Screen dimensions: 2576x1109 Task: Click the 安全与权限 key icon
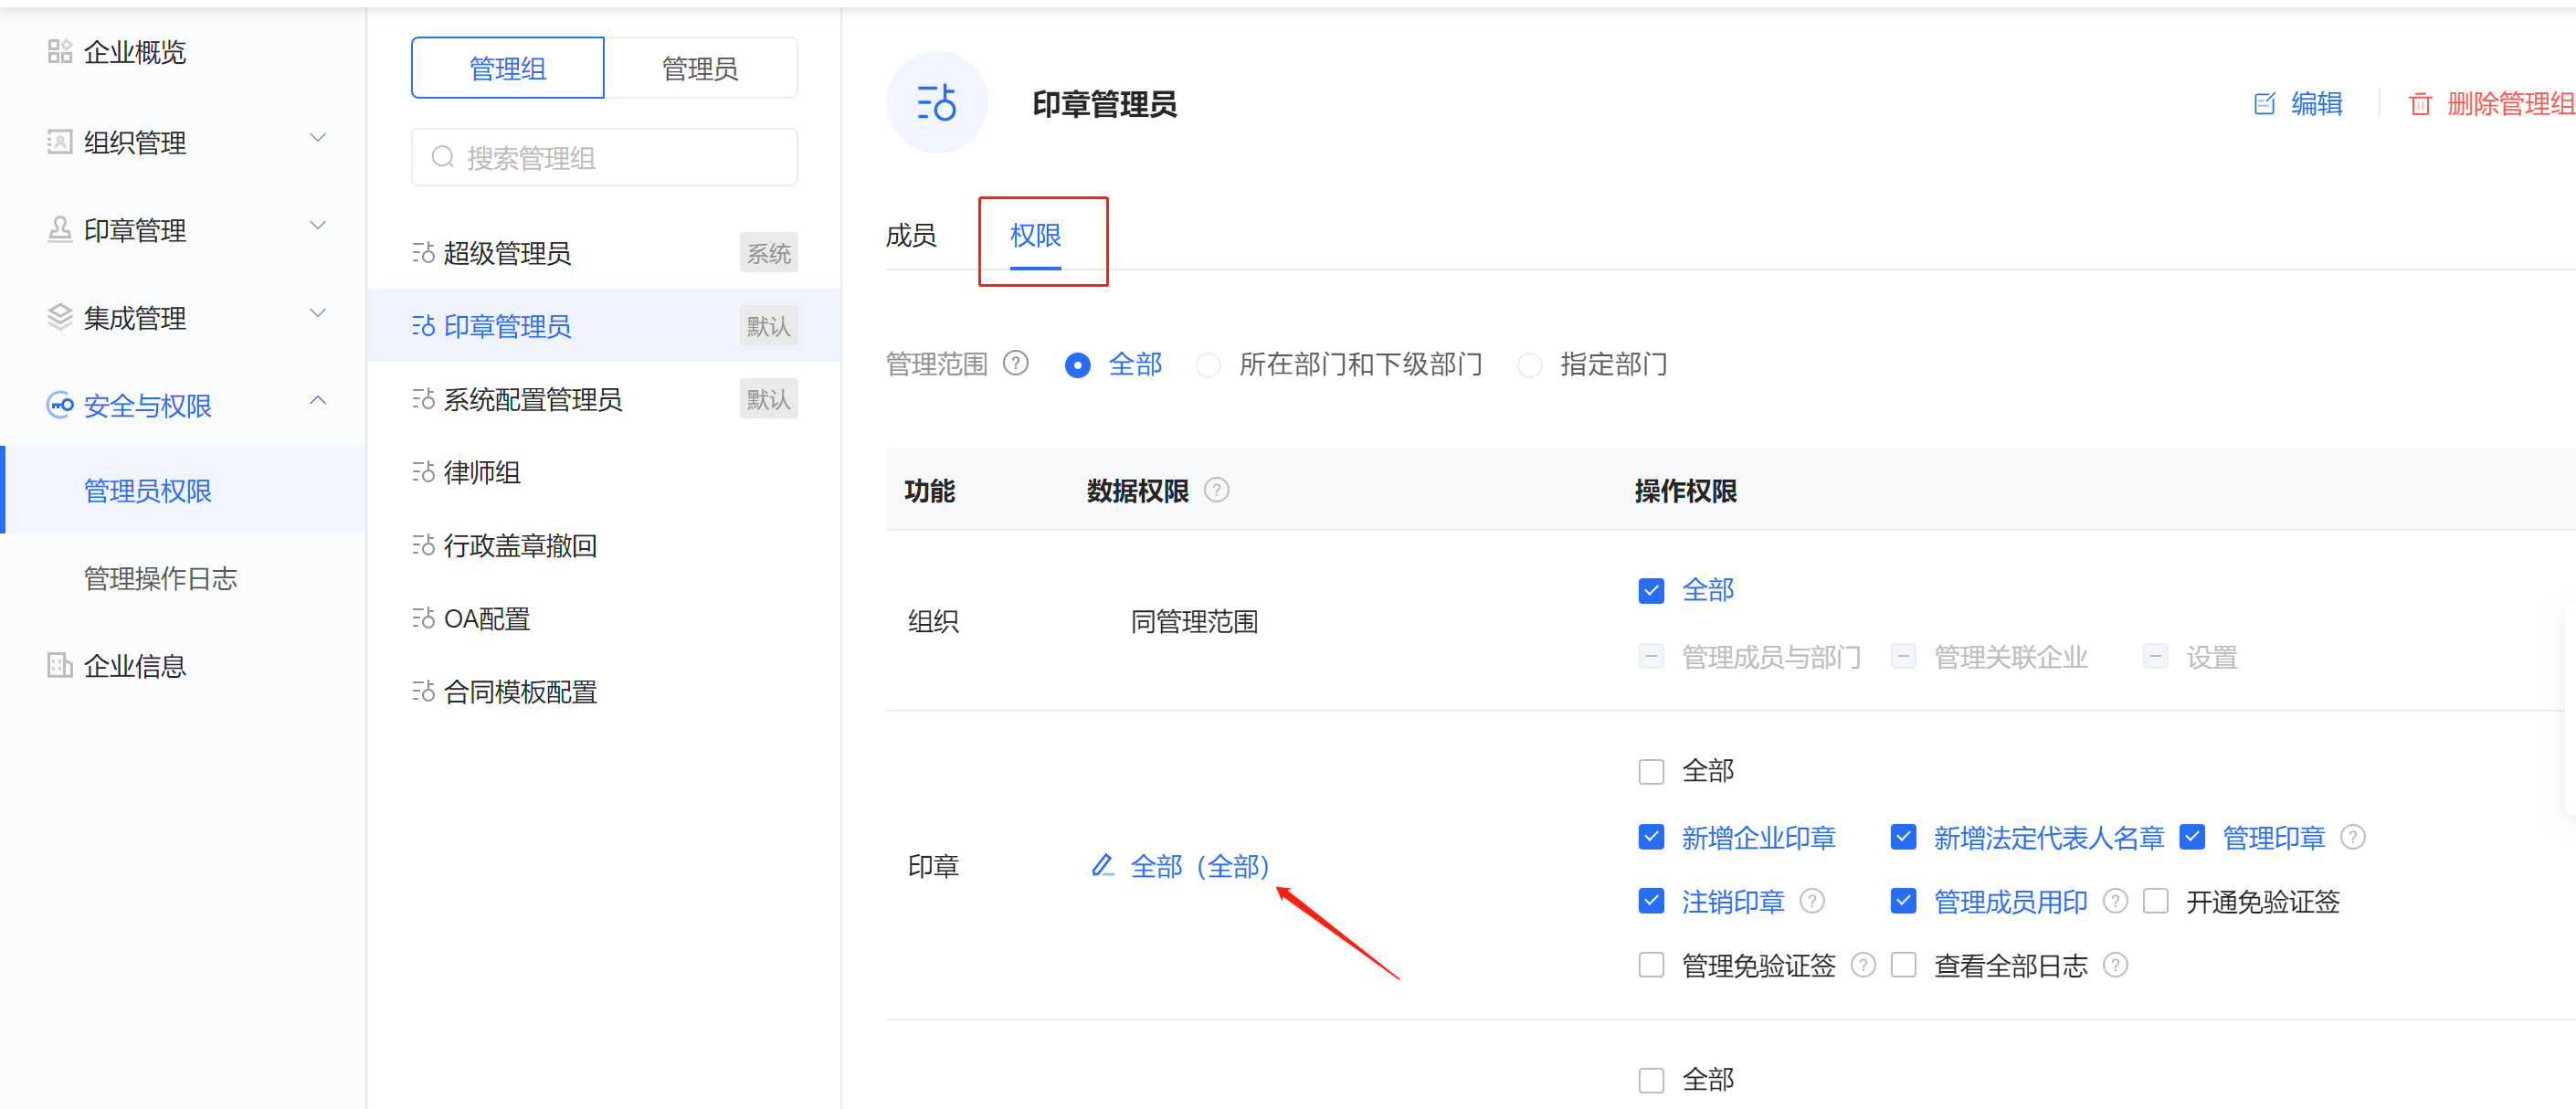(60, 405)
